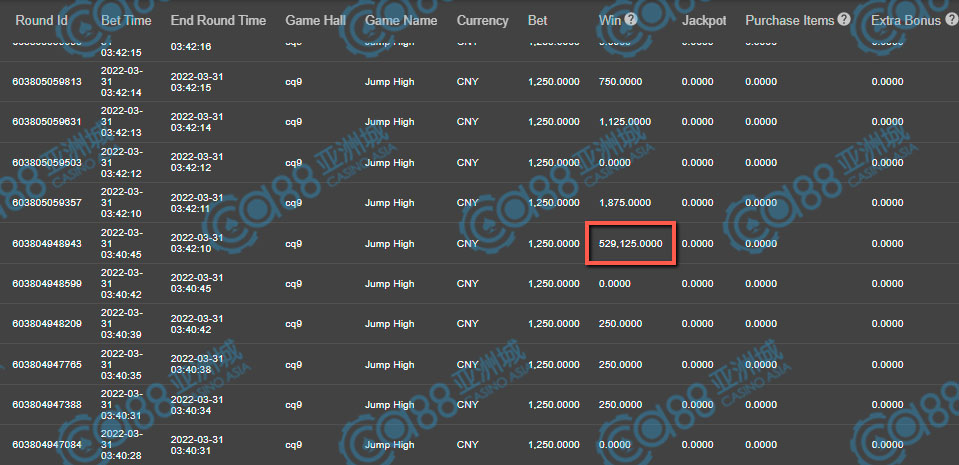The width and height of the screenshot is (959, 465).
Task: Click the help icon beside Extra Bonus
Action: pyautogui.click(x=950, y=20)
